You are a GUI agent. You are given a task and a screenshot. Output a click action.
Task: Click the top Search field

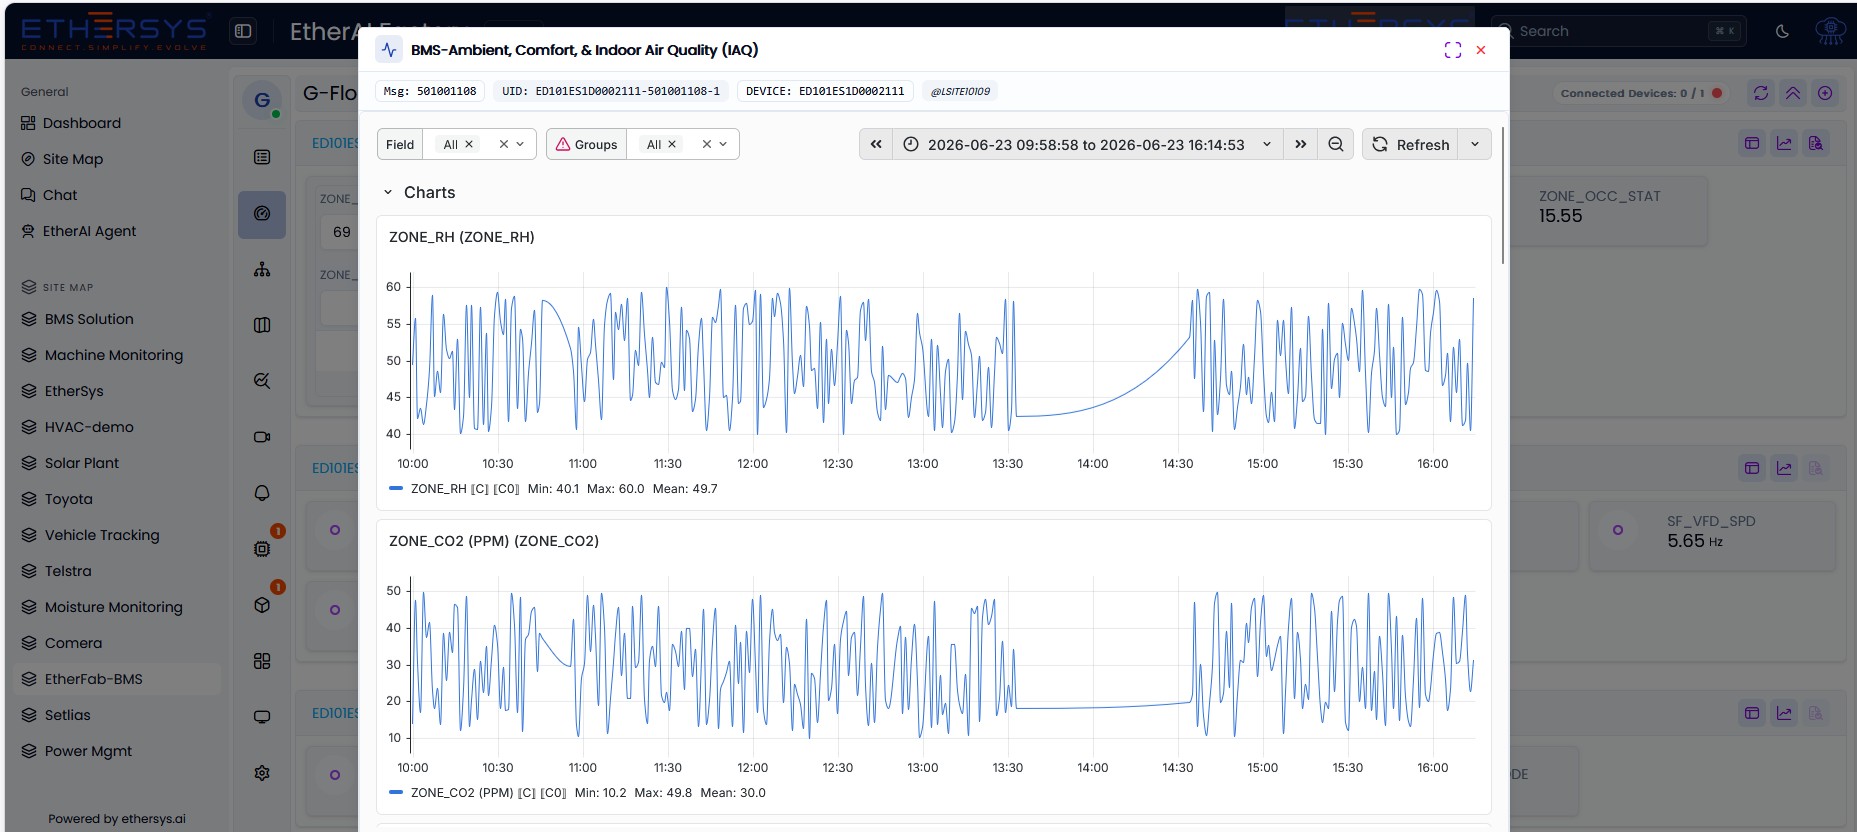(x=1616, y=31)
